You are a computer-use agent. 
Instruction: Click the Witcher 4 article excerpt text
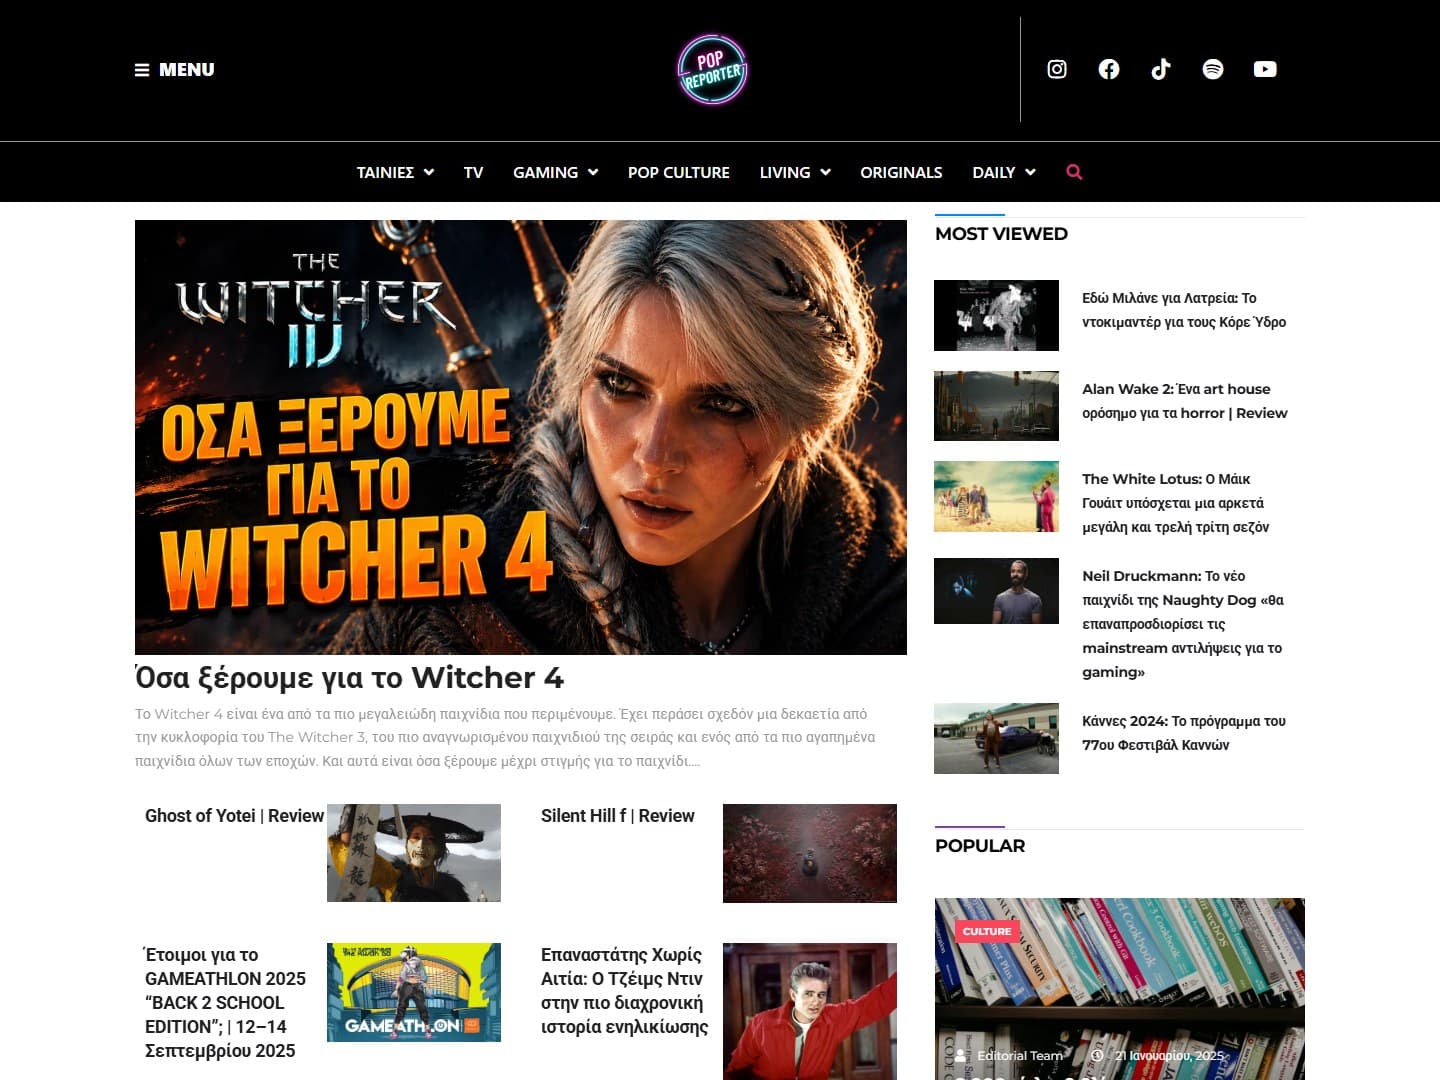click(x=505, y=737)
